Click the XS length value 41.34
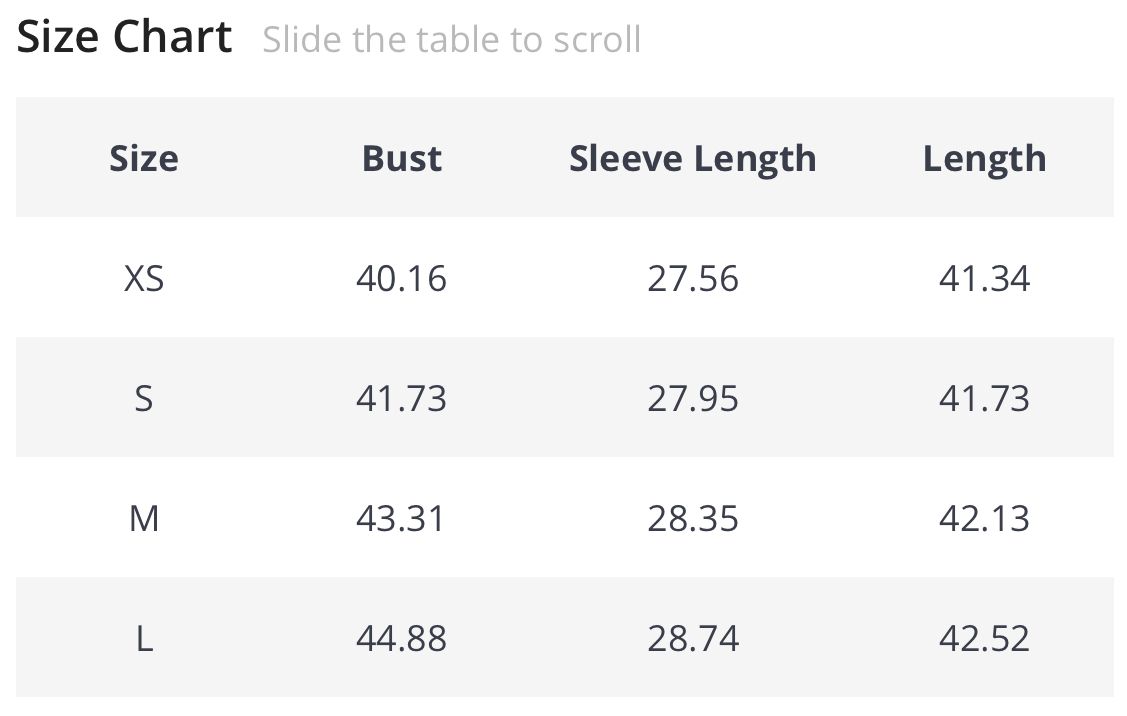1127x716 pixels. (x=984, y=278)
